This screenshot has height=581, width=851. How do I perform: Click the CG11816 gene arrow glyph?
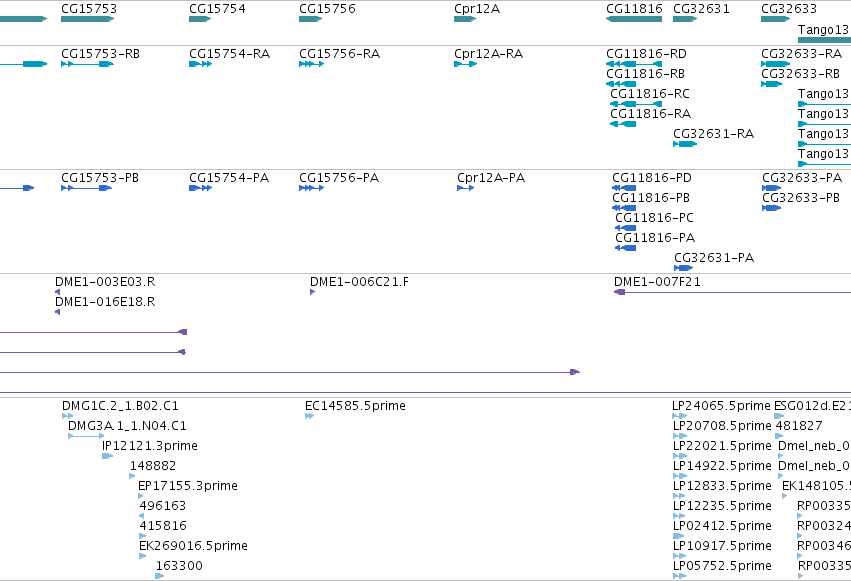coord(634,19)
